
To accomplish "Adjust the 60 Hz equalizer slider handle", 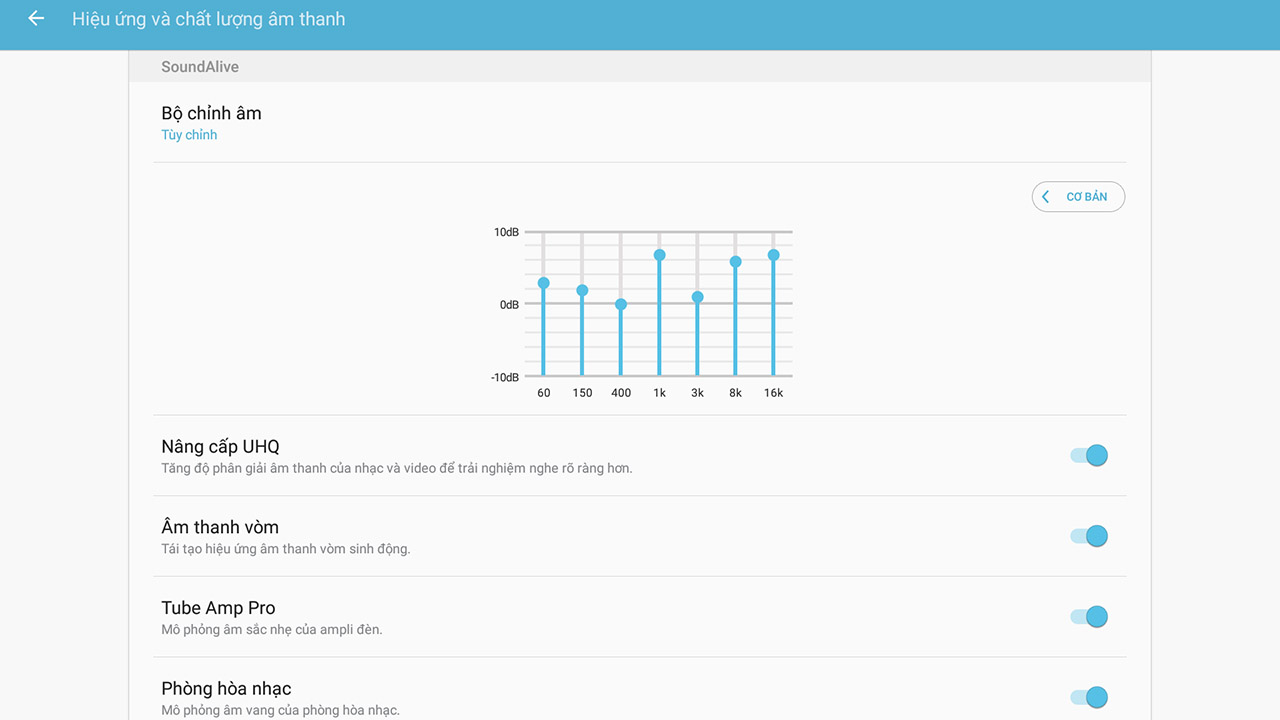I will pos(544,283).
